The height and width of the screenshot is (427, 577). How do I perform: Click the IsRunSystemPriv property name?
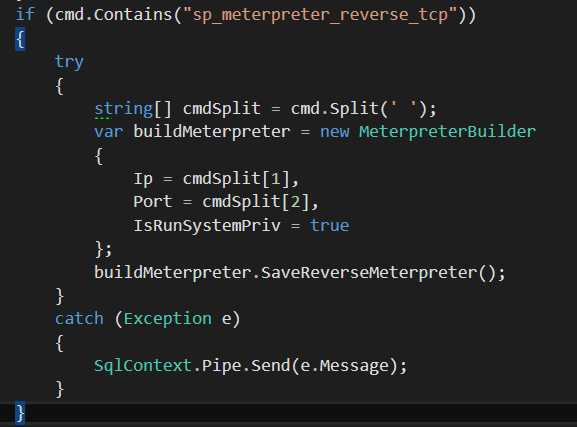tap(207, 226)
